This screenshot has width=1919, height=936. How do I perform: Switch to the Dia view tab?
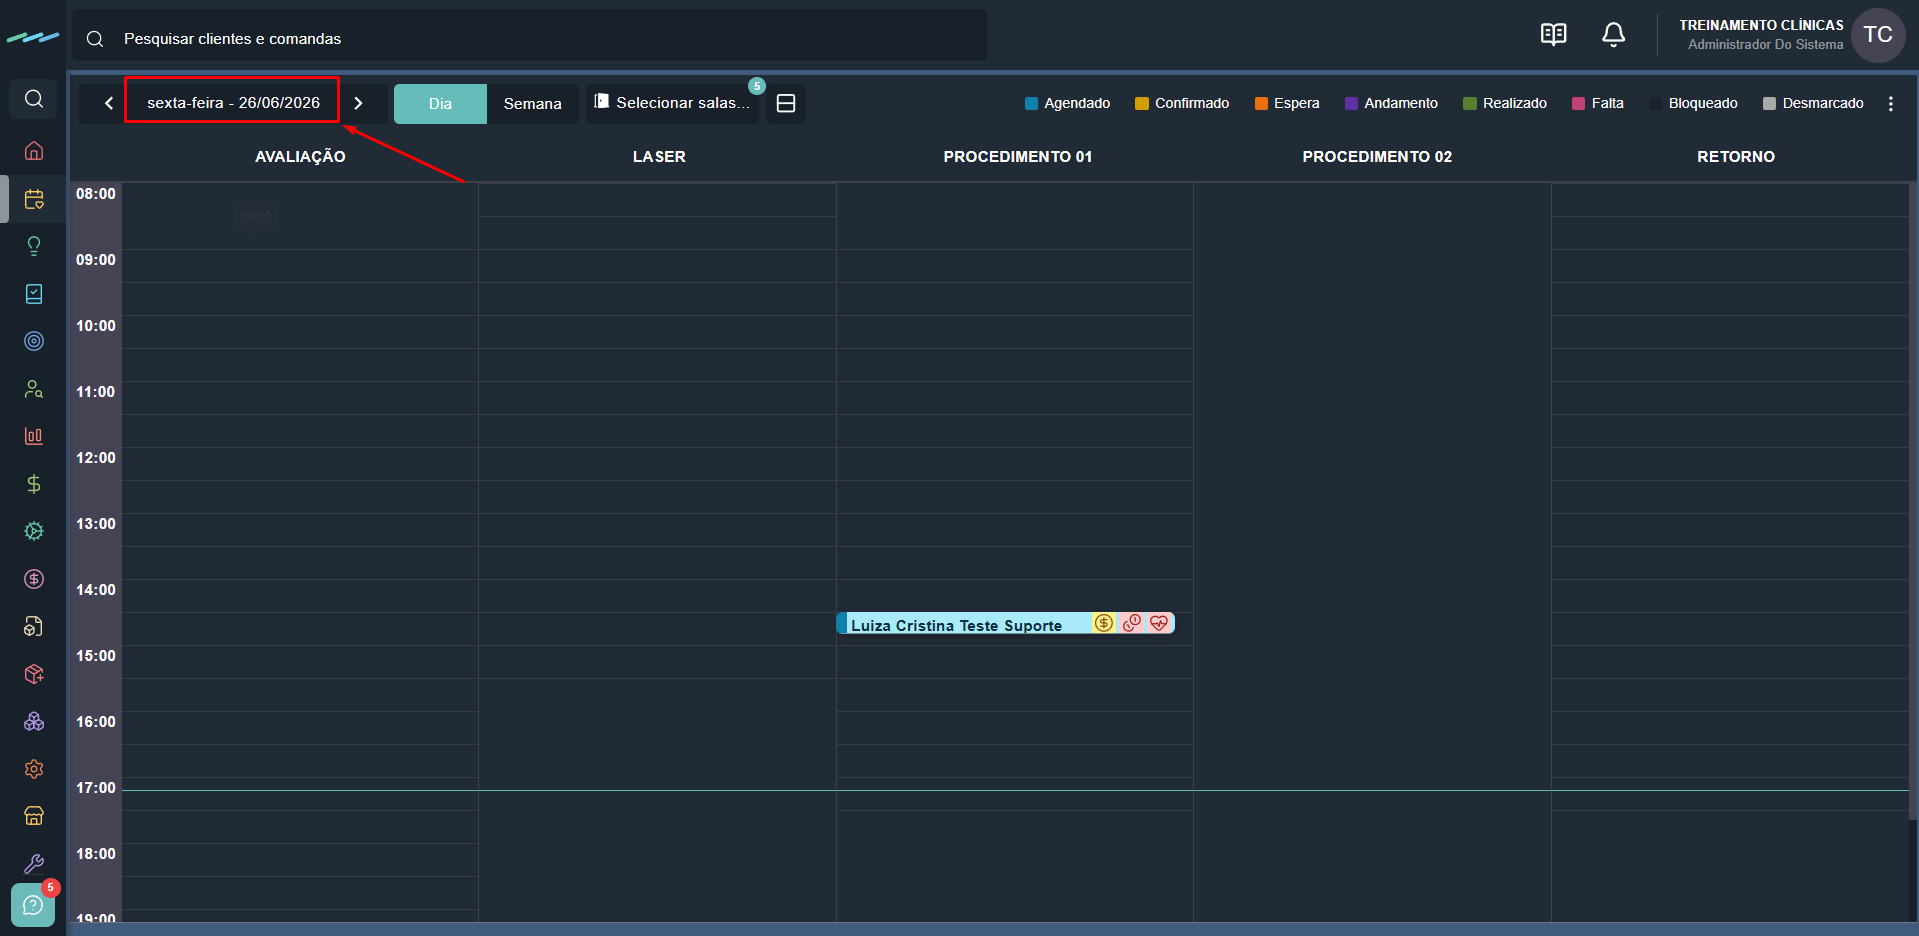click(440, 104)
